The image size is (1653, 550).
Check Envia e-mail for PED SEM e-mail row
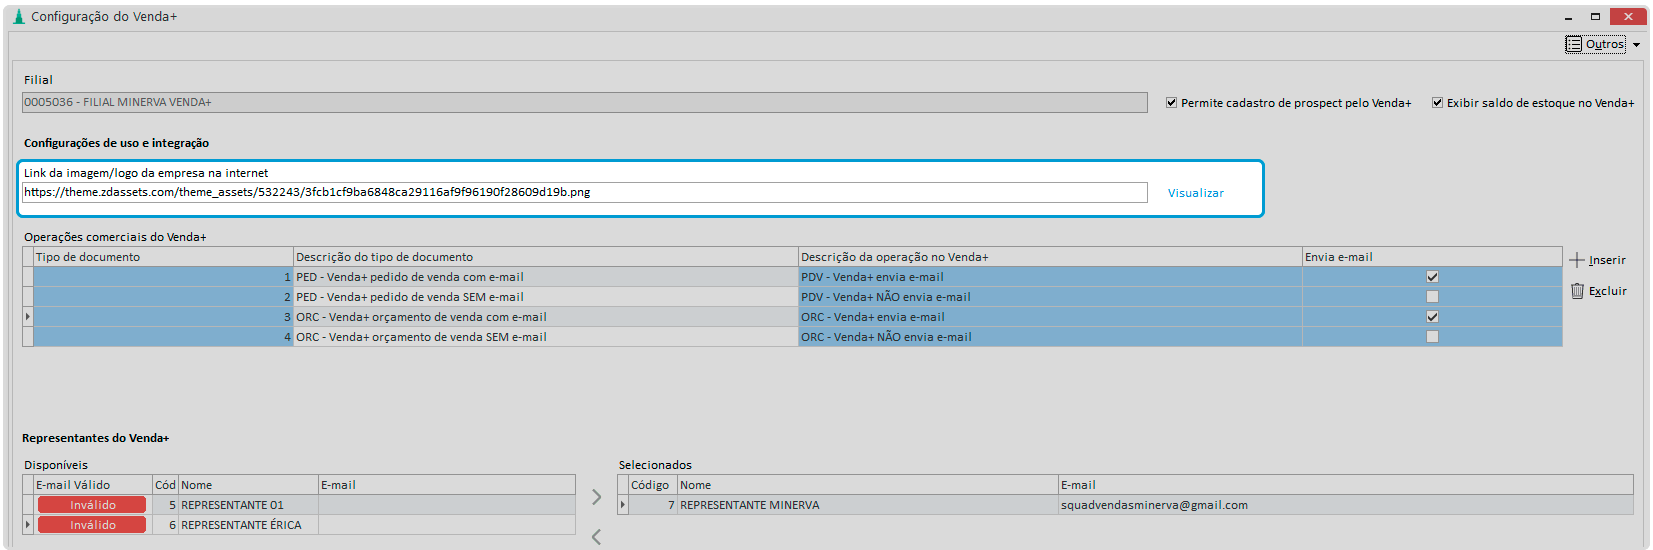(x=1432, y=297)
